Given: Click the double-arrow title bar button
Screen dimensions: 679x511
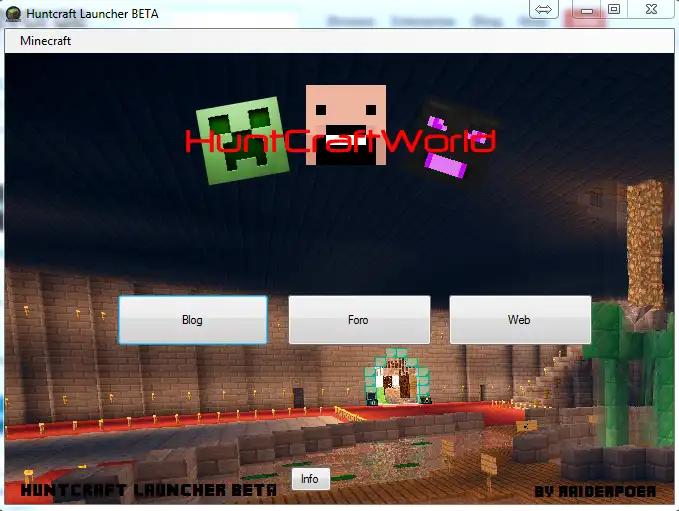Looking at the screenshot, I should click(x=543, y=9).
